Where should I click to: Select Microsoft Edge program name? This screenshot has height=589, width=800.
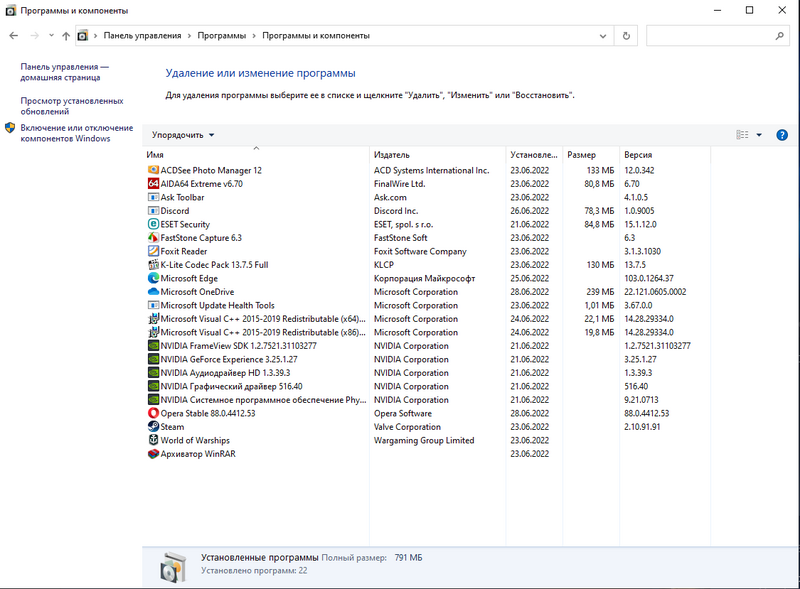click(x=189, y=278)
